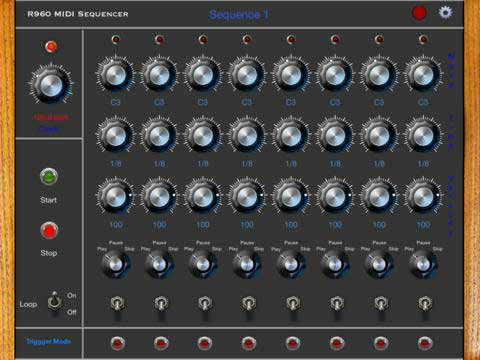
Task: Click the second step's indicator LED
Action: pos(159,40)
